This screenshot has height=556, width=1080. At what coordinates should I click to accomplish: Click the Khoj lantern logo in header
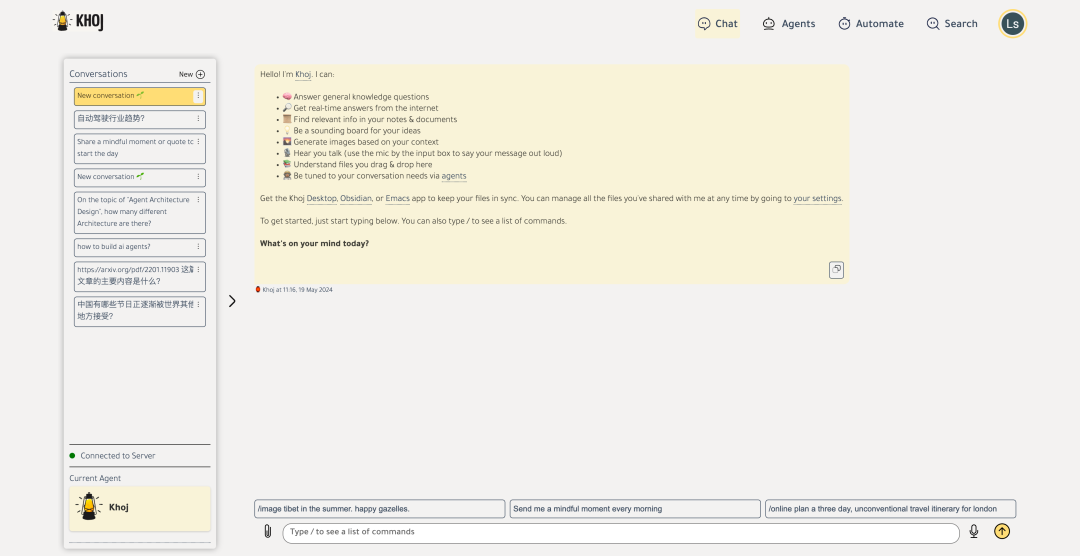click(x=79, y=21)
